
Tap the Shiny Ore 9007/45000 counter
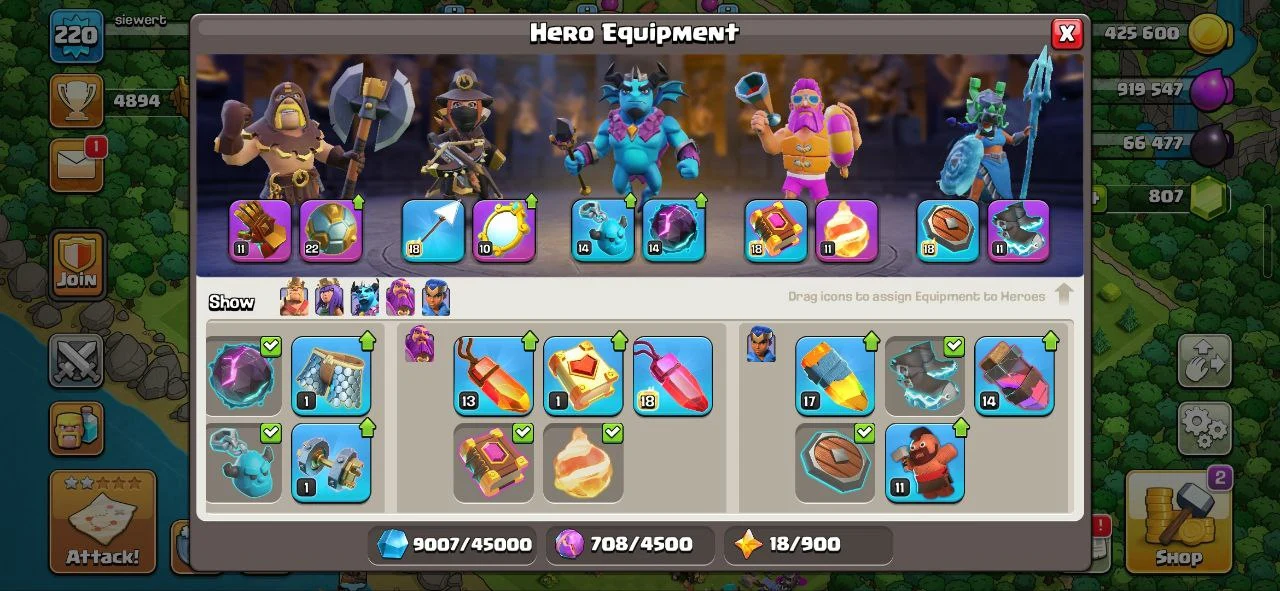click(453, 544)
